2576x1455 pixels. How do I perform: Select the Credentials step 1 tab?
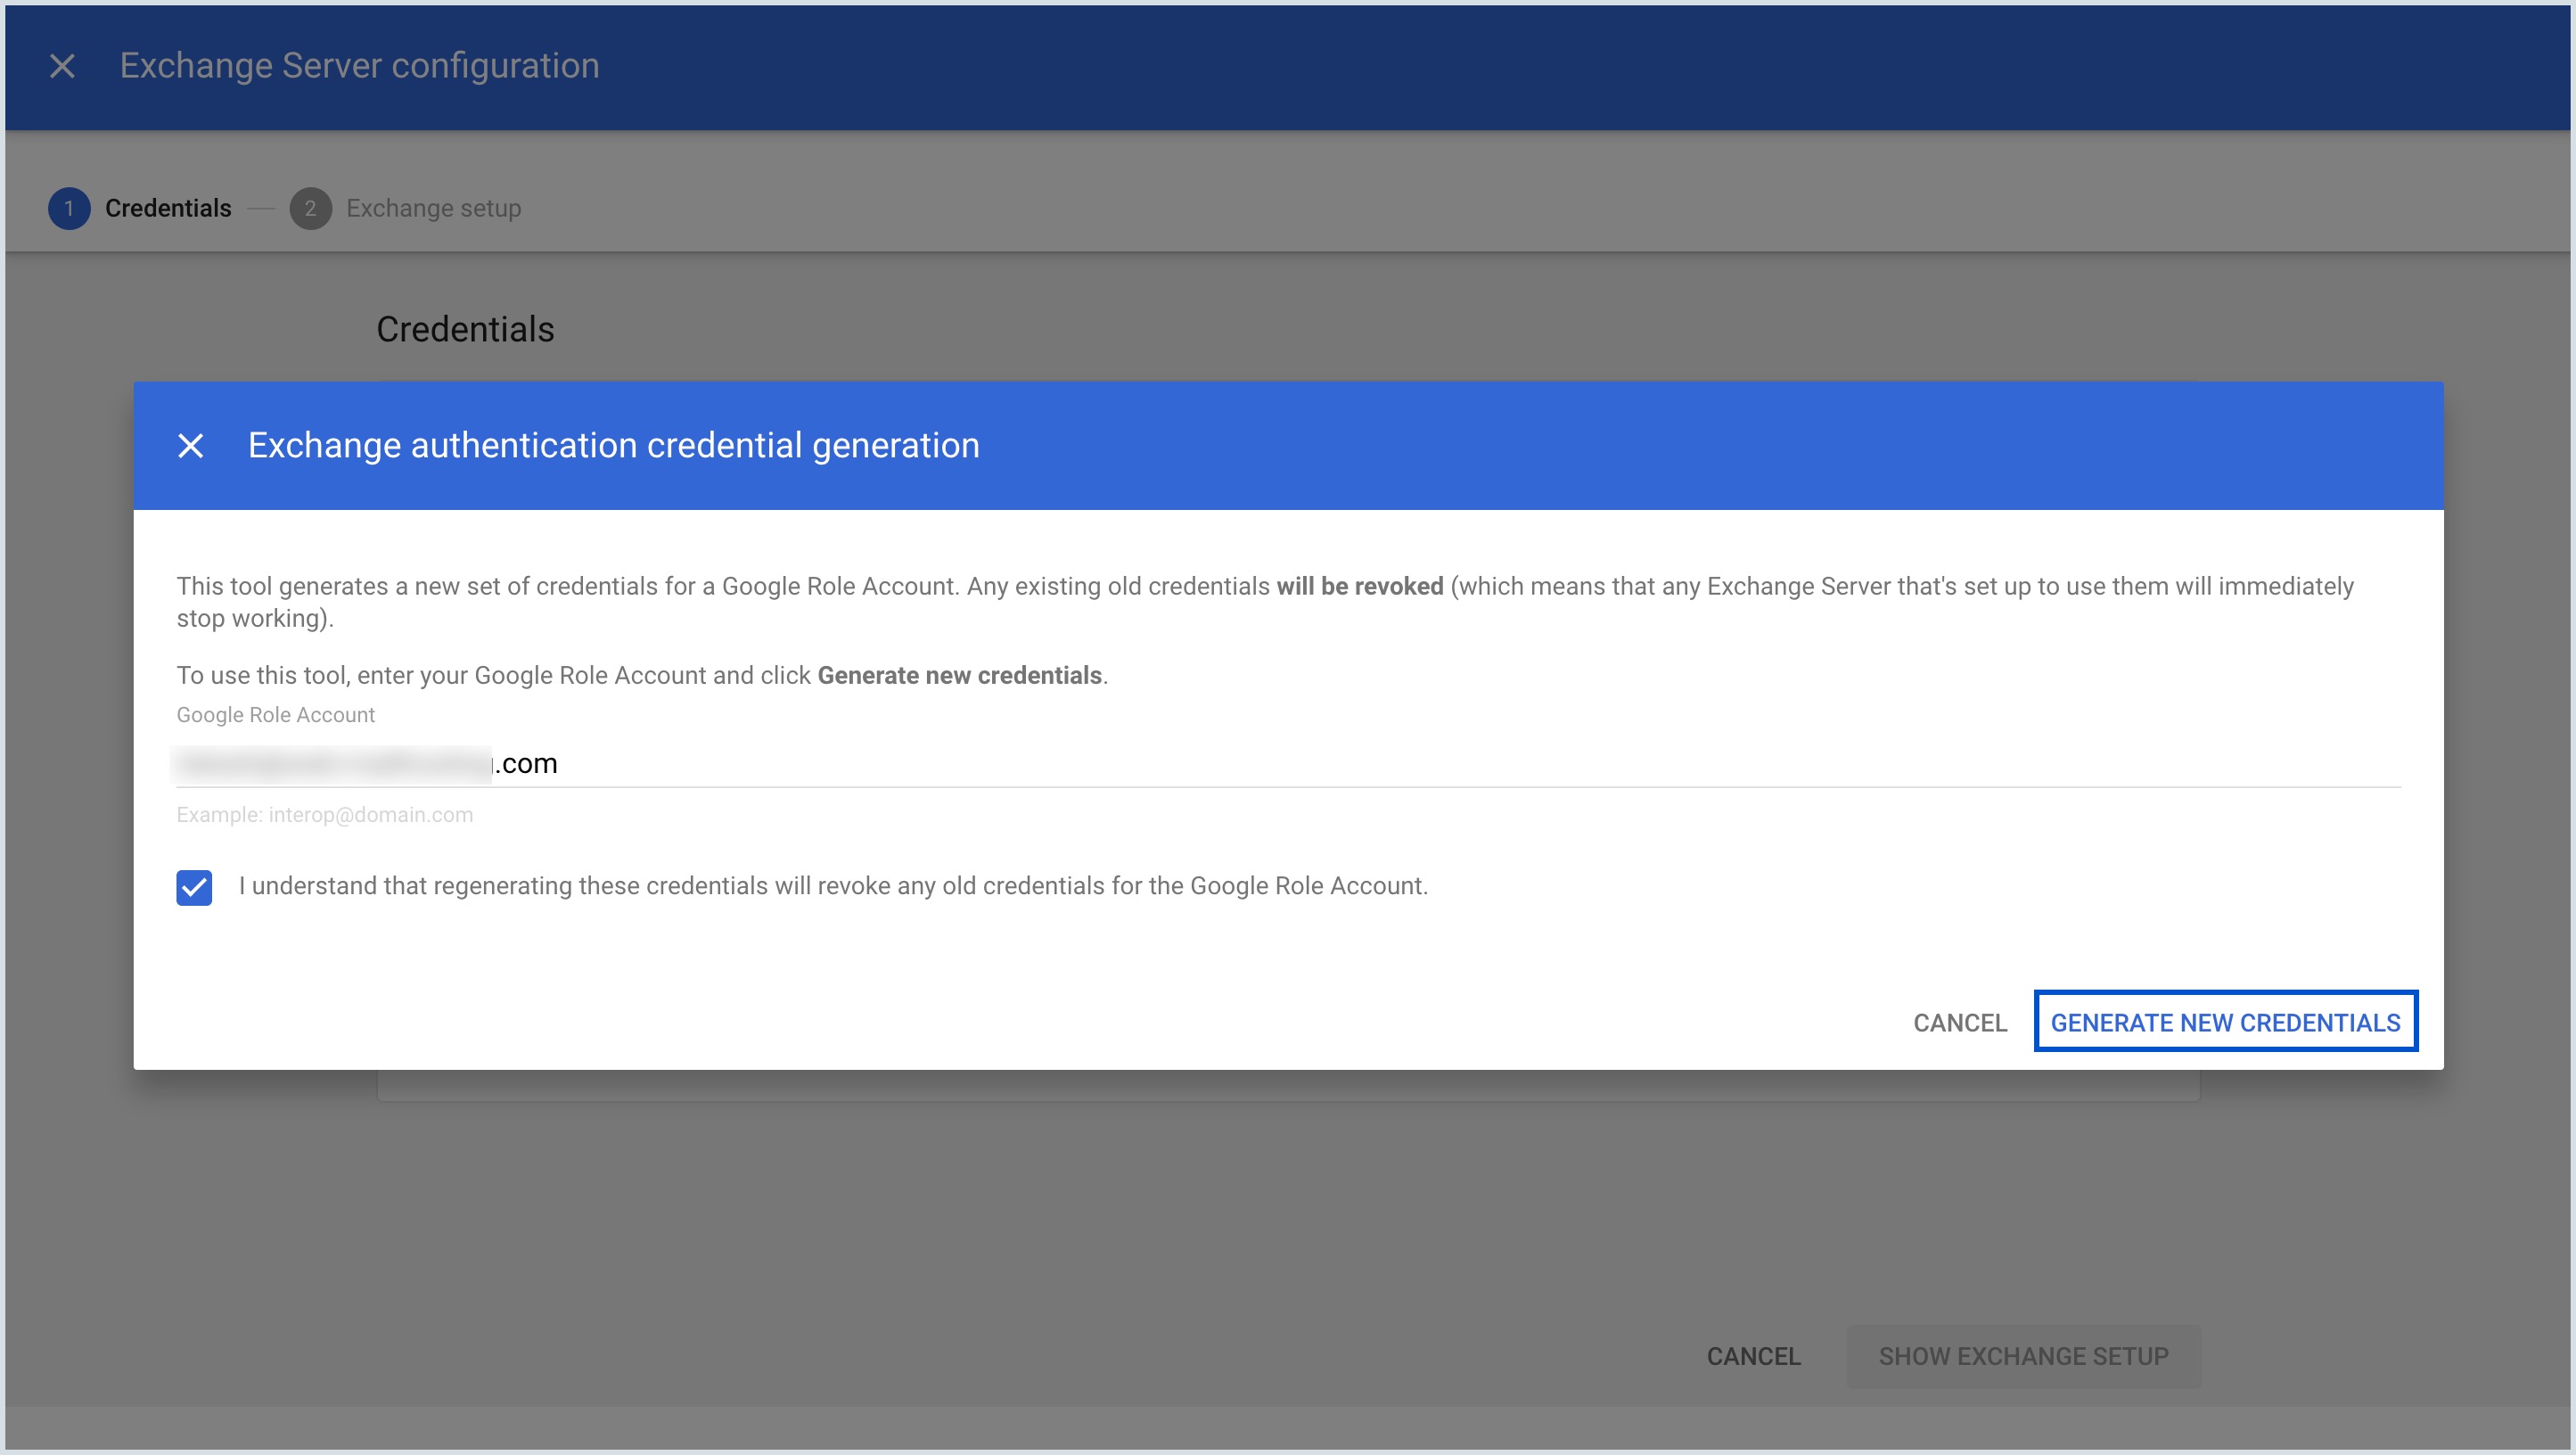coord(140,208)
